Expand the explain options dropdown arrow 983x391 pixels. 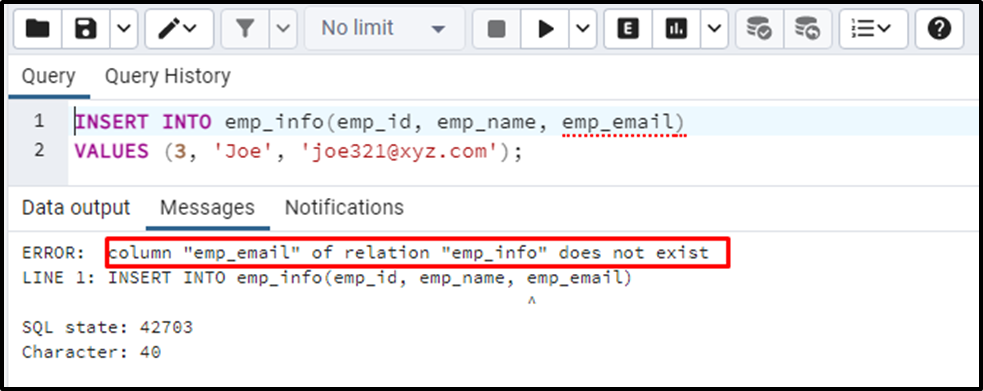(x=714, y=29)
